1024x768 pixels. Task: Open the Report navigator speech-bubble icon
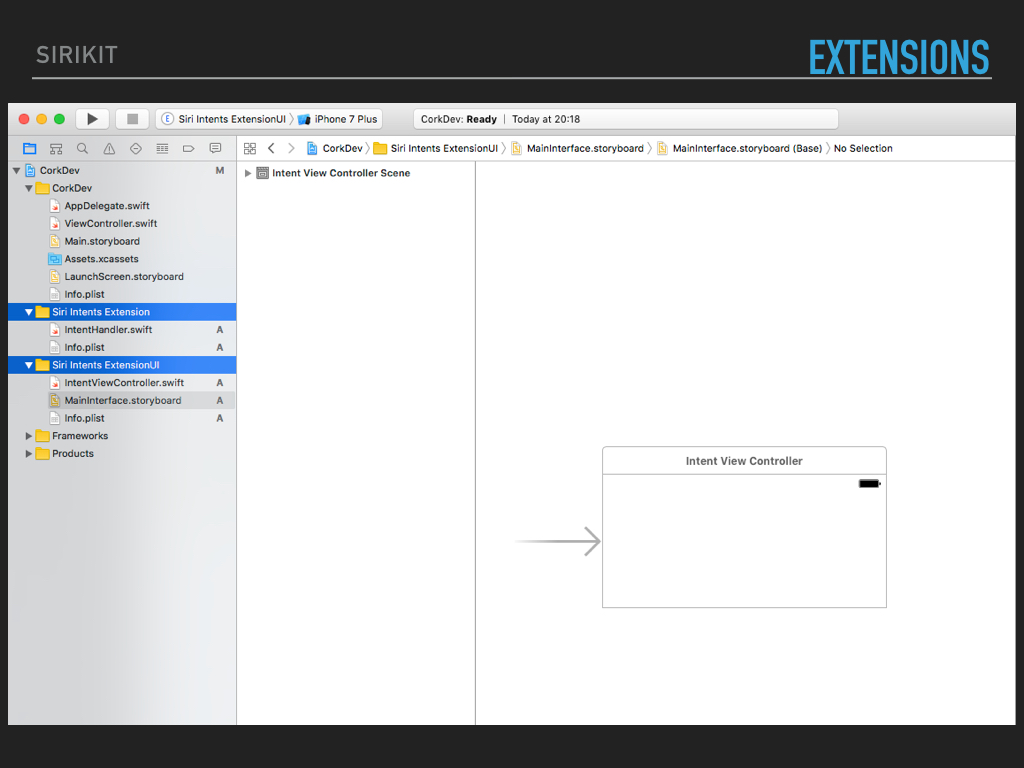point(215,149)
